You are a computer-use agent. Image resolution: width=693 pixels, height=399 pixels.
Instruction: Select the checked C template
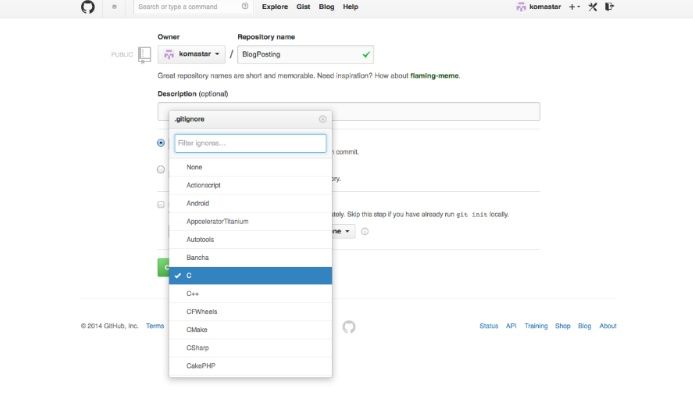coord(250,276)
